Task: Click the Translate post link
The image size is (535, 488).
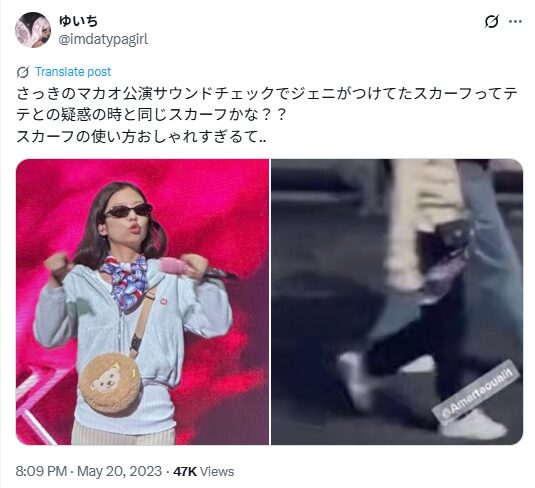Action: [73, 72]
